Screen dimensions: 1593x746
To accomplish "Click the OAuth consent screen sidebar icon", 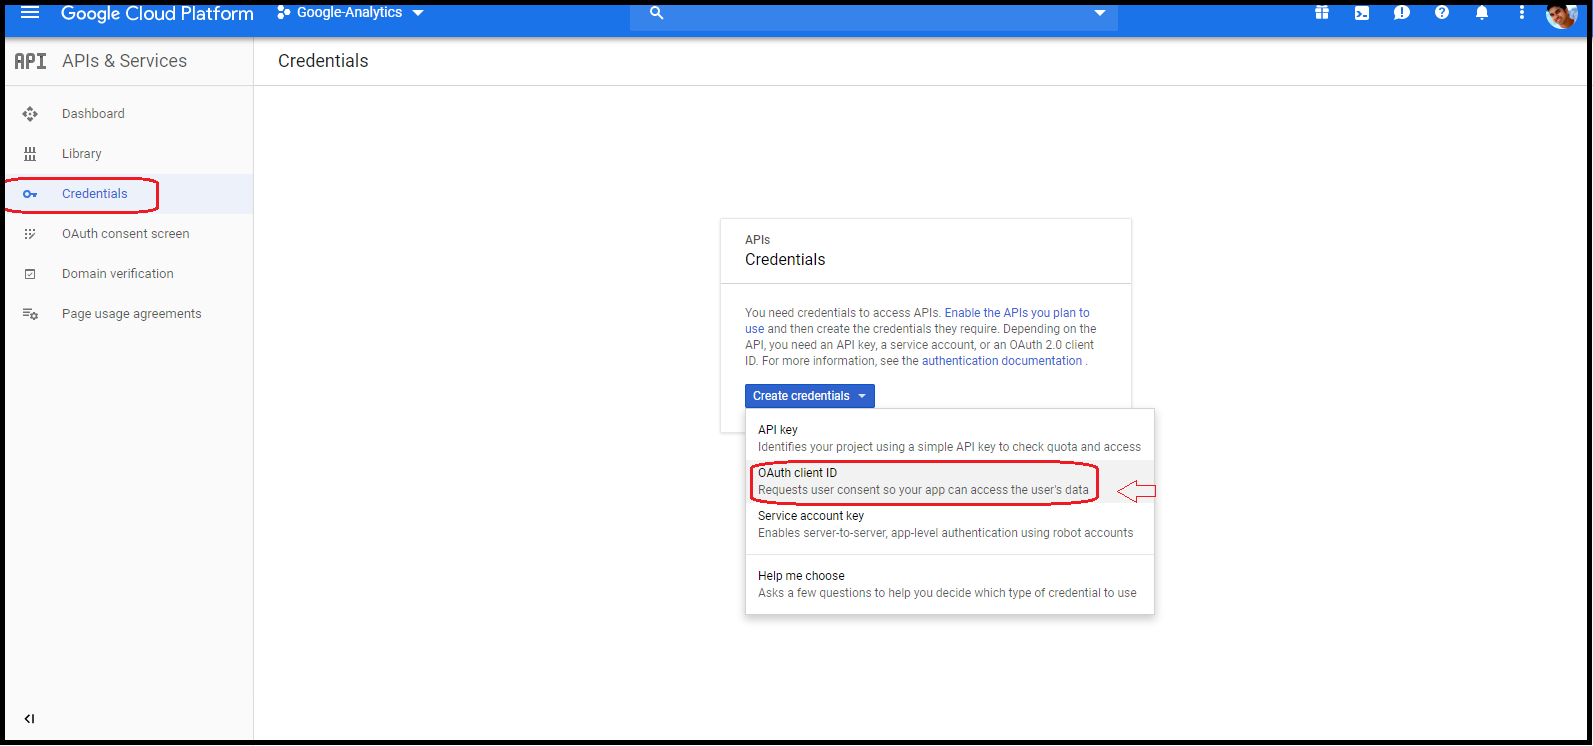I will tap(30, 234).
